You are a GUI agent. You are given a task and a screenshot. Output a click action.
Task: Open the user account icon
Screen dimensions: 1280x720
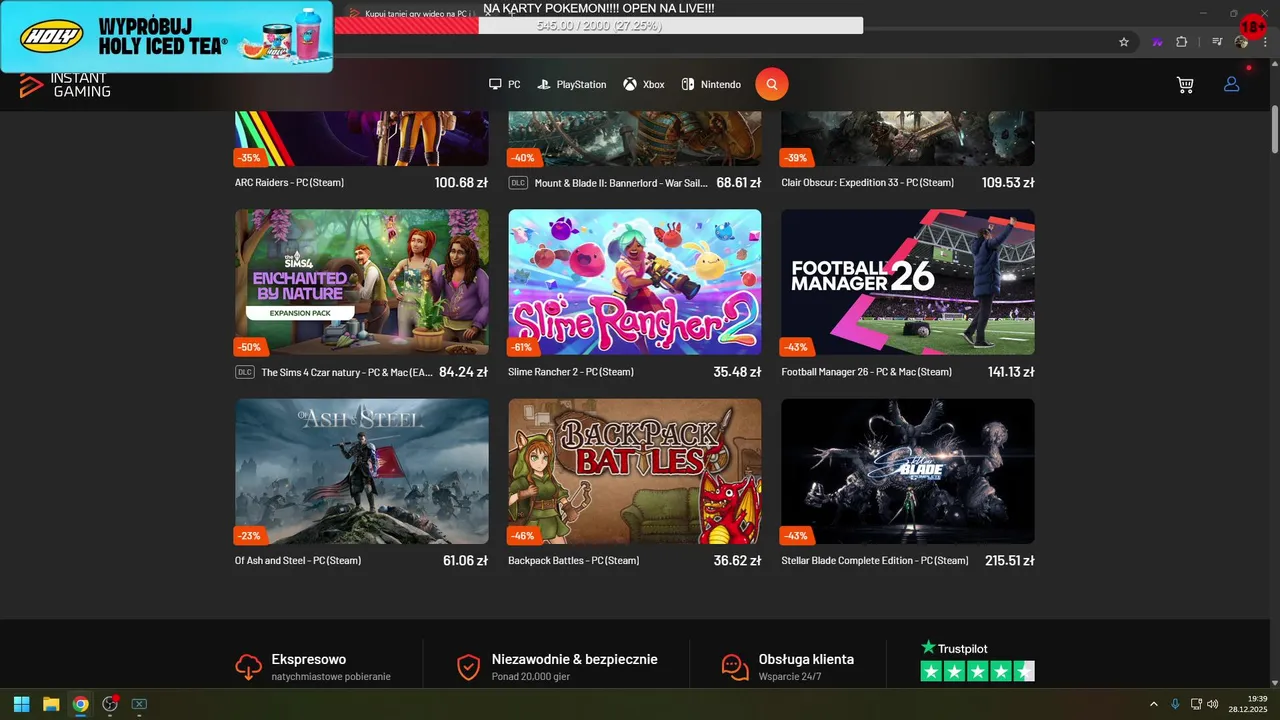[1231, 84]
